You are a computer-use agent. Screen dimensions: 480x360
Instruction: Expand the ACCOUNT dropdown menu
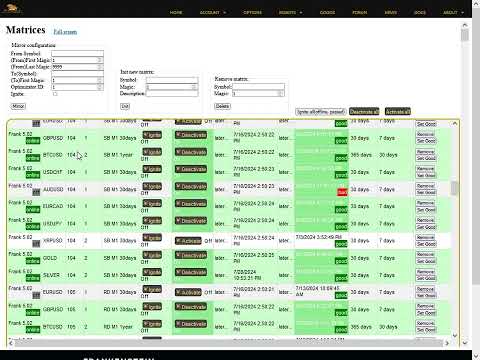tap(213, 12)
